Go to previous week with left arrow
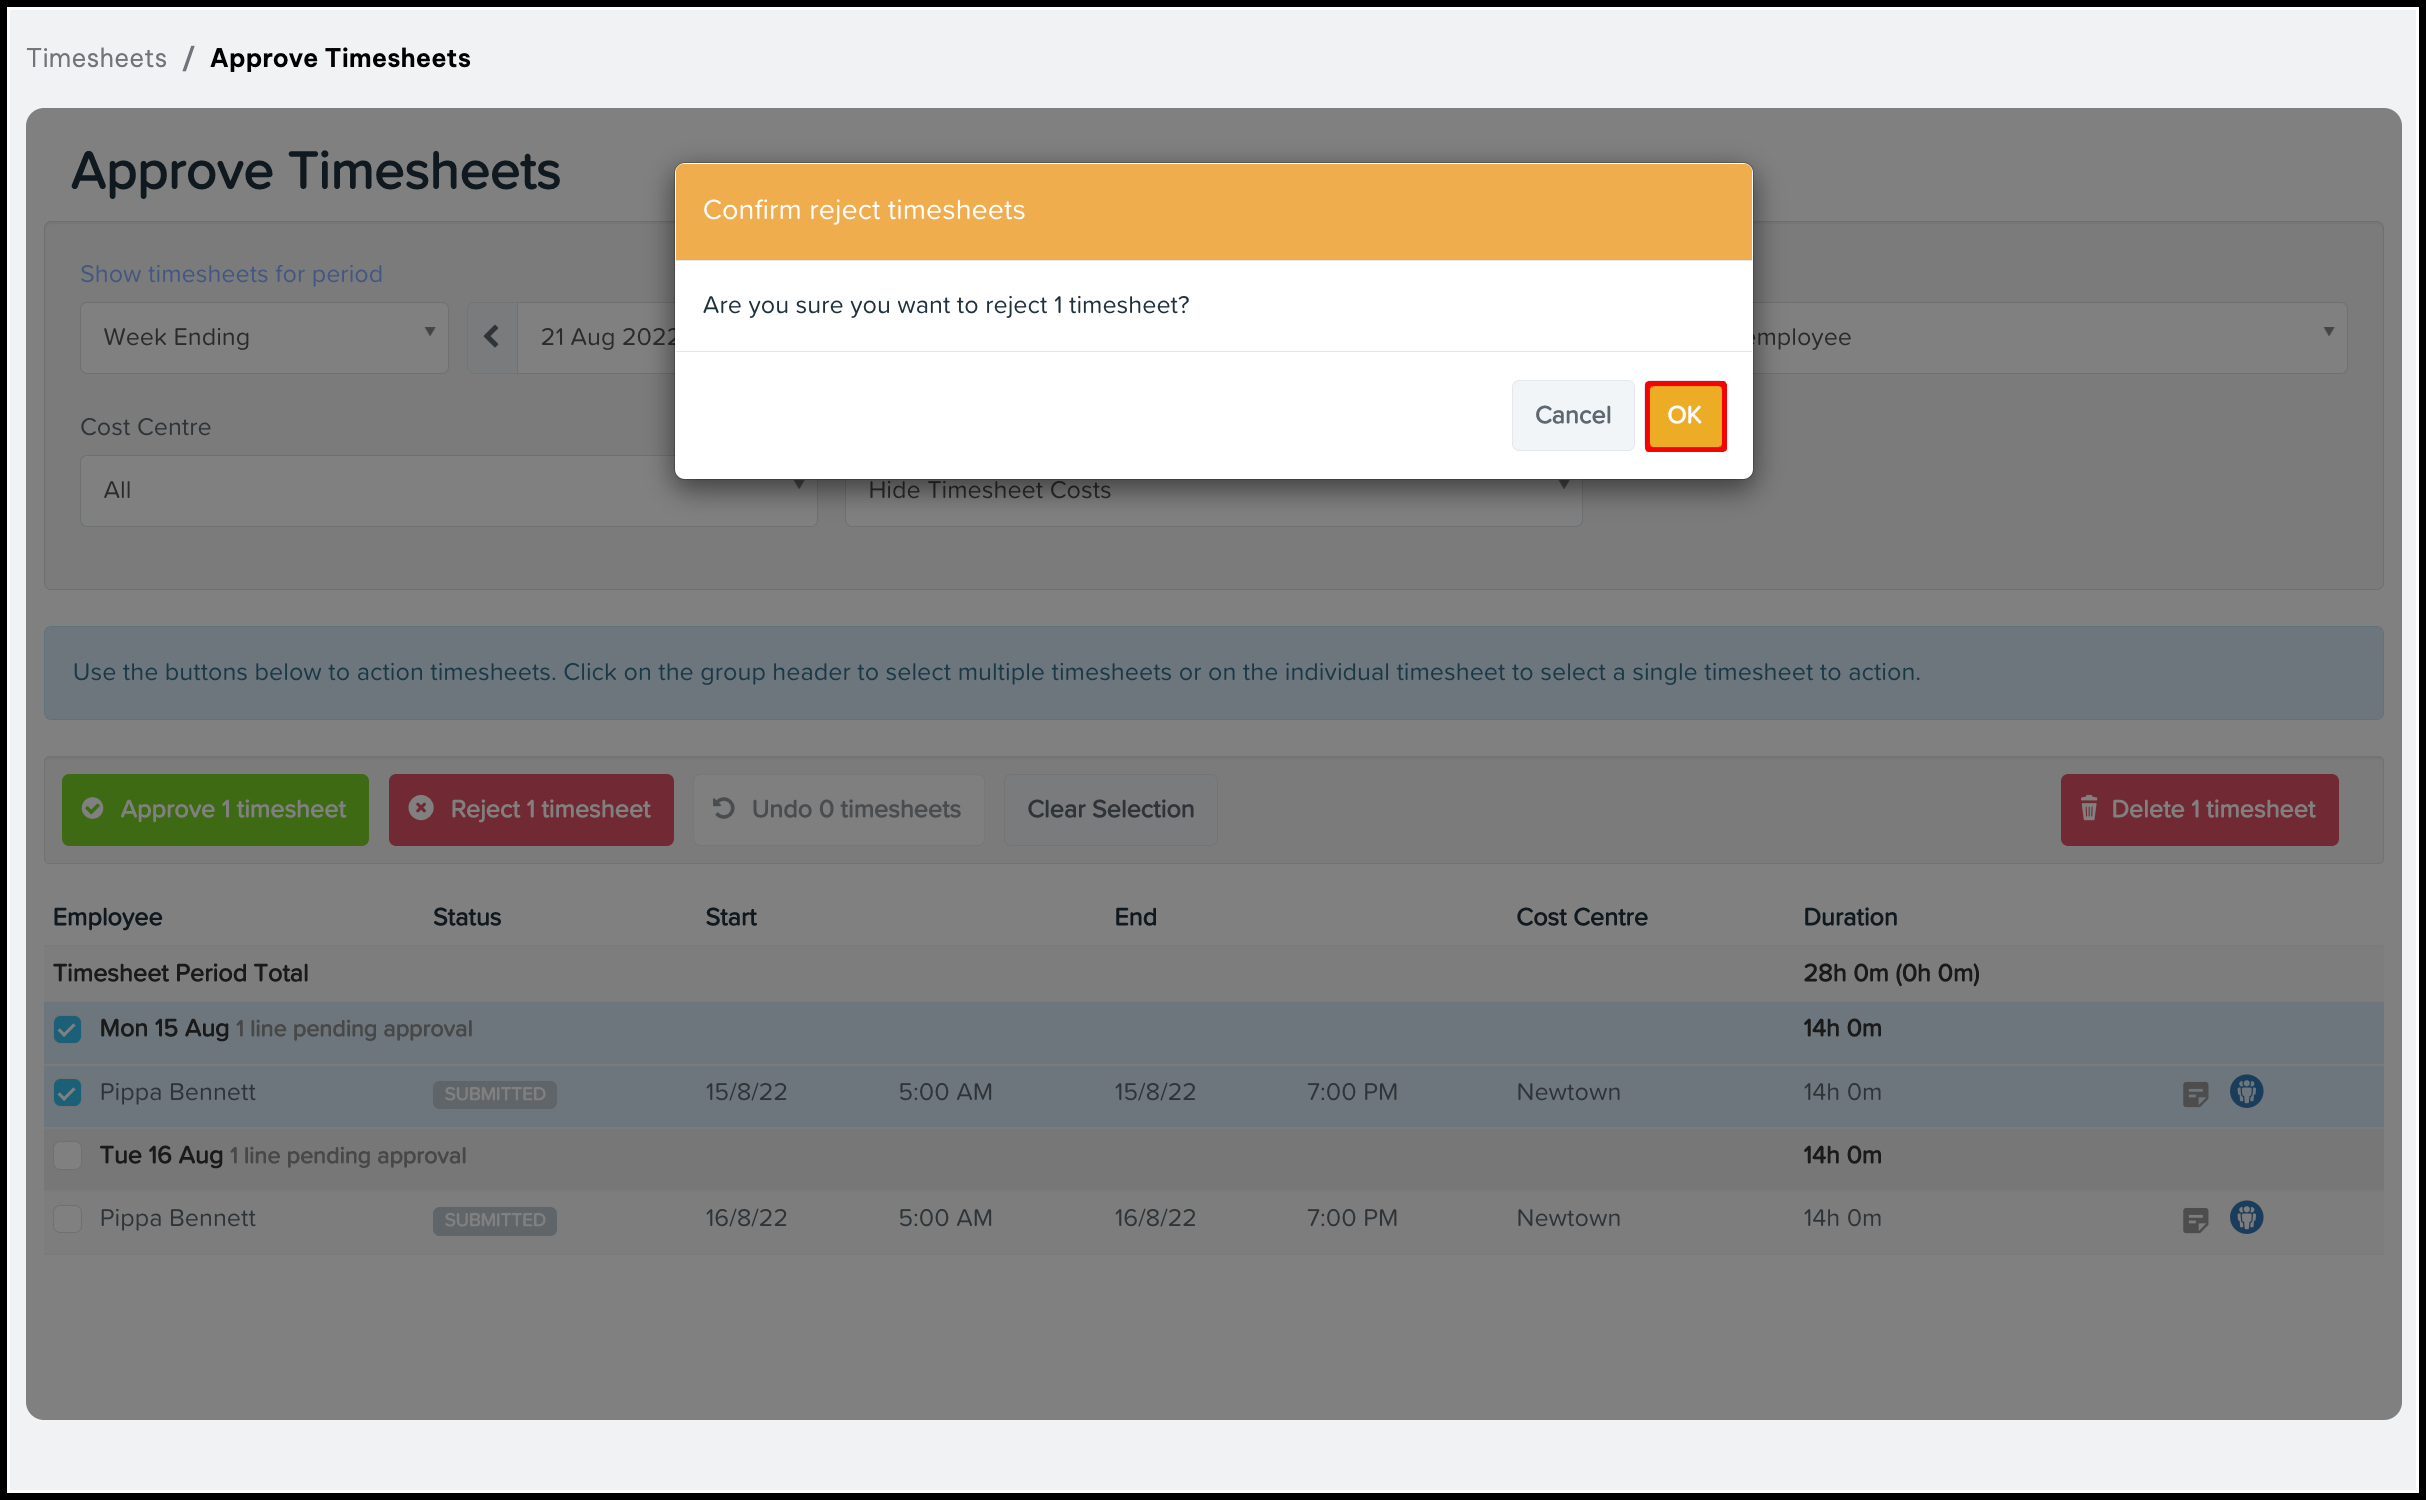 point(492,337)
